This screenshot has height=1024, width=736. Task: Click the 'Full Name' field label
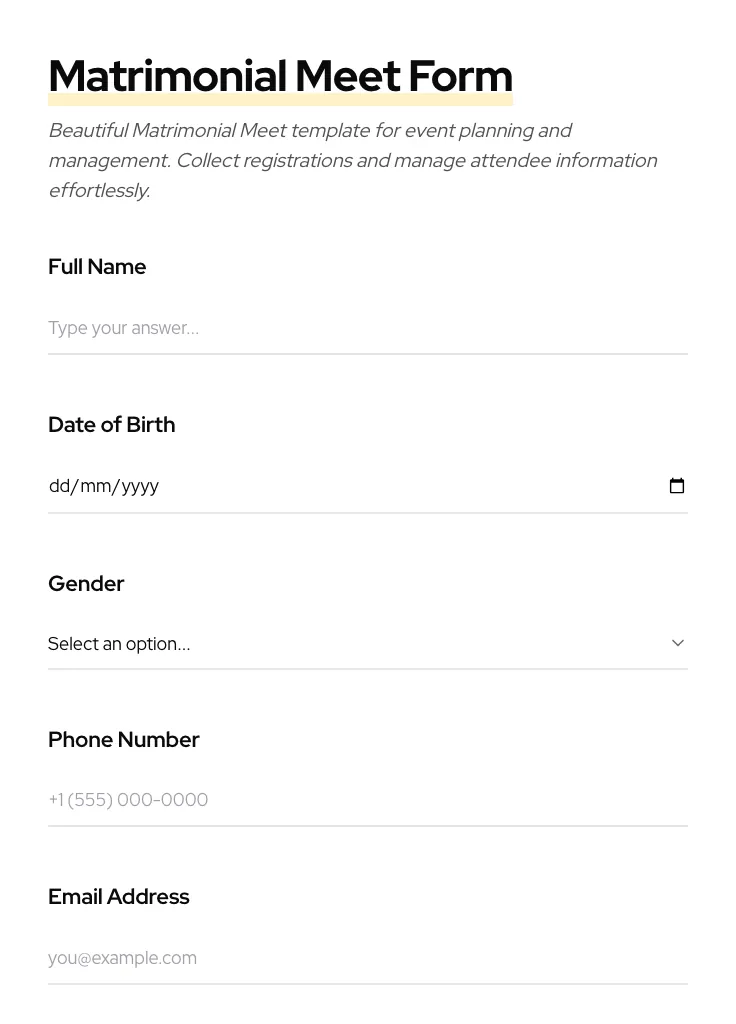(97, 267)
